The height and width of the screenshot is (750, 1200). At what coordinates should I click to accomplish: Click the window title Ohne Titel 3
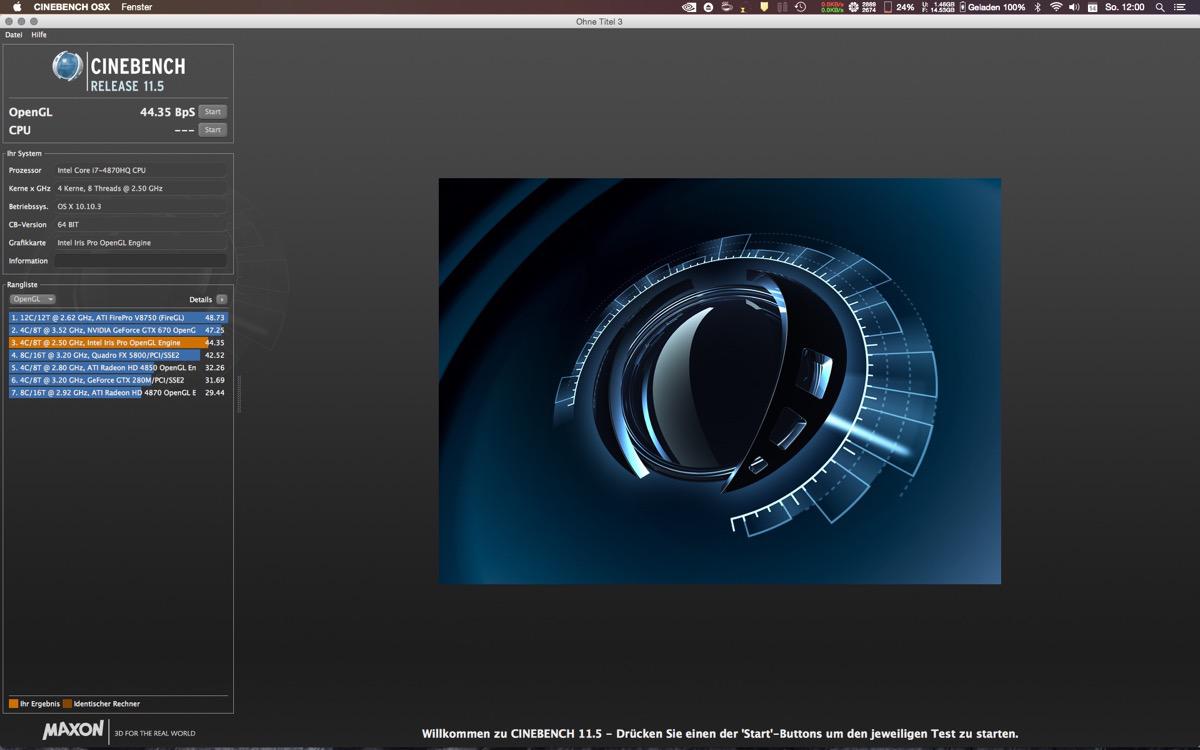(x=600, y=21)
